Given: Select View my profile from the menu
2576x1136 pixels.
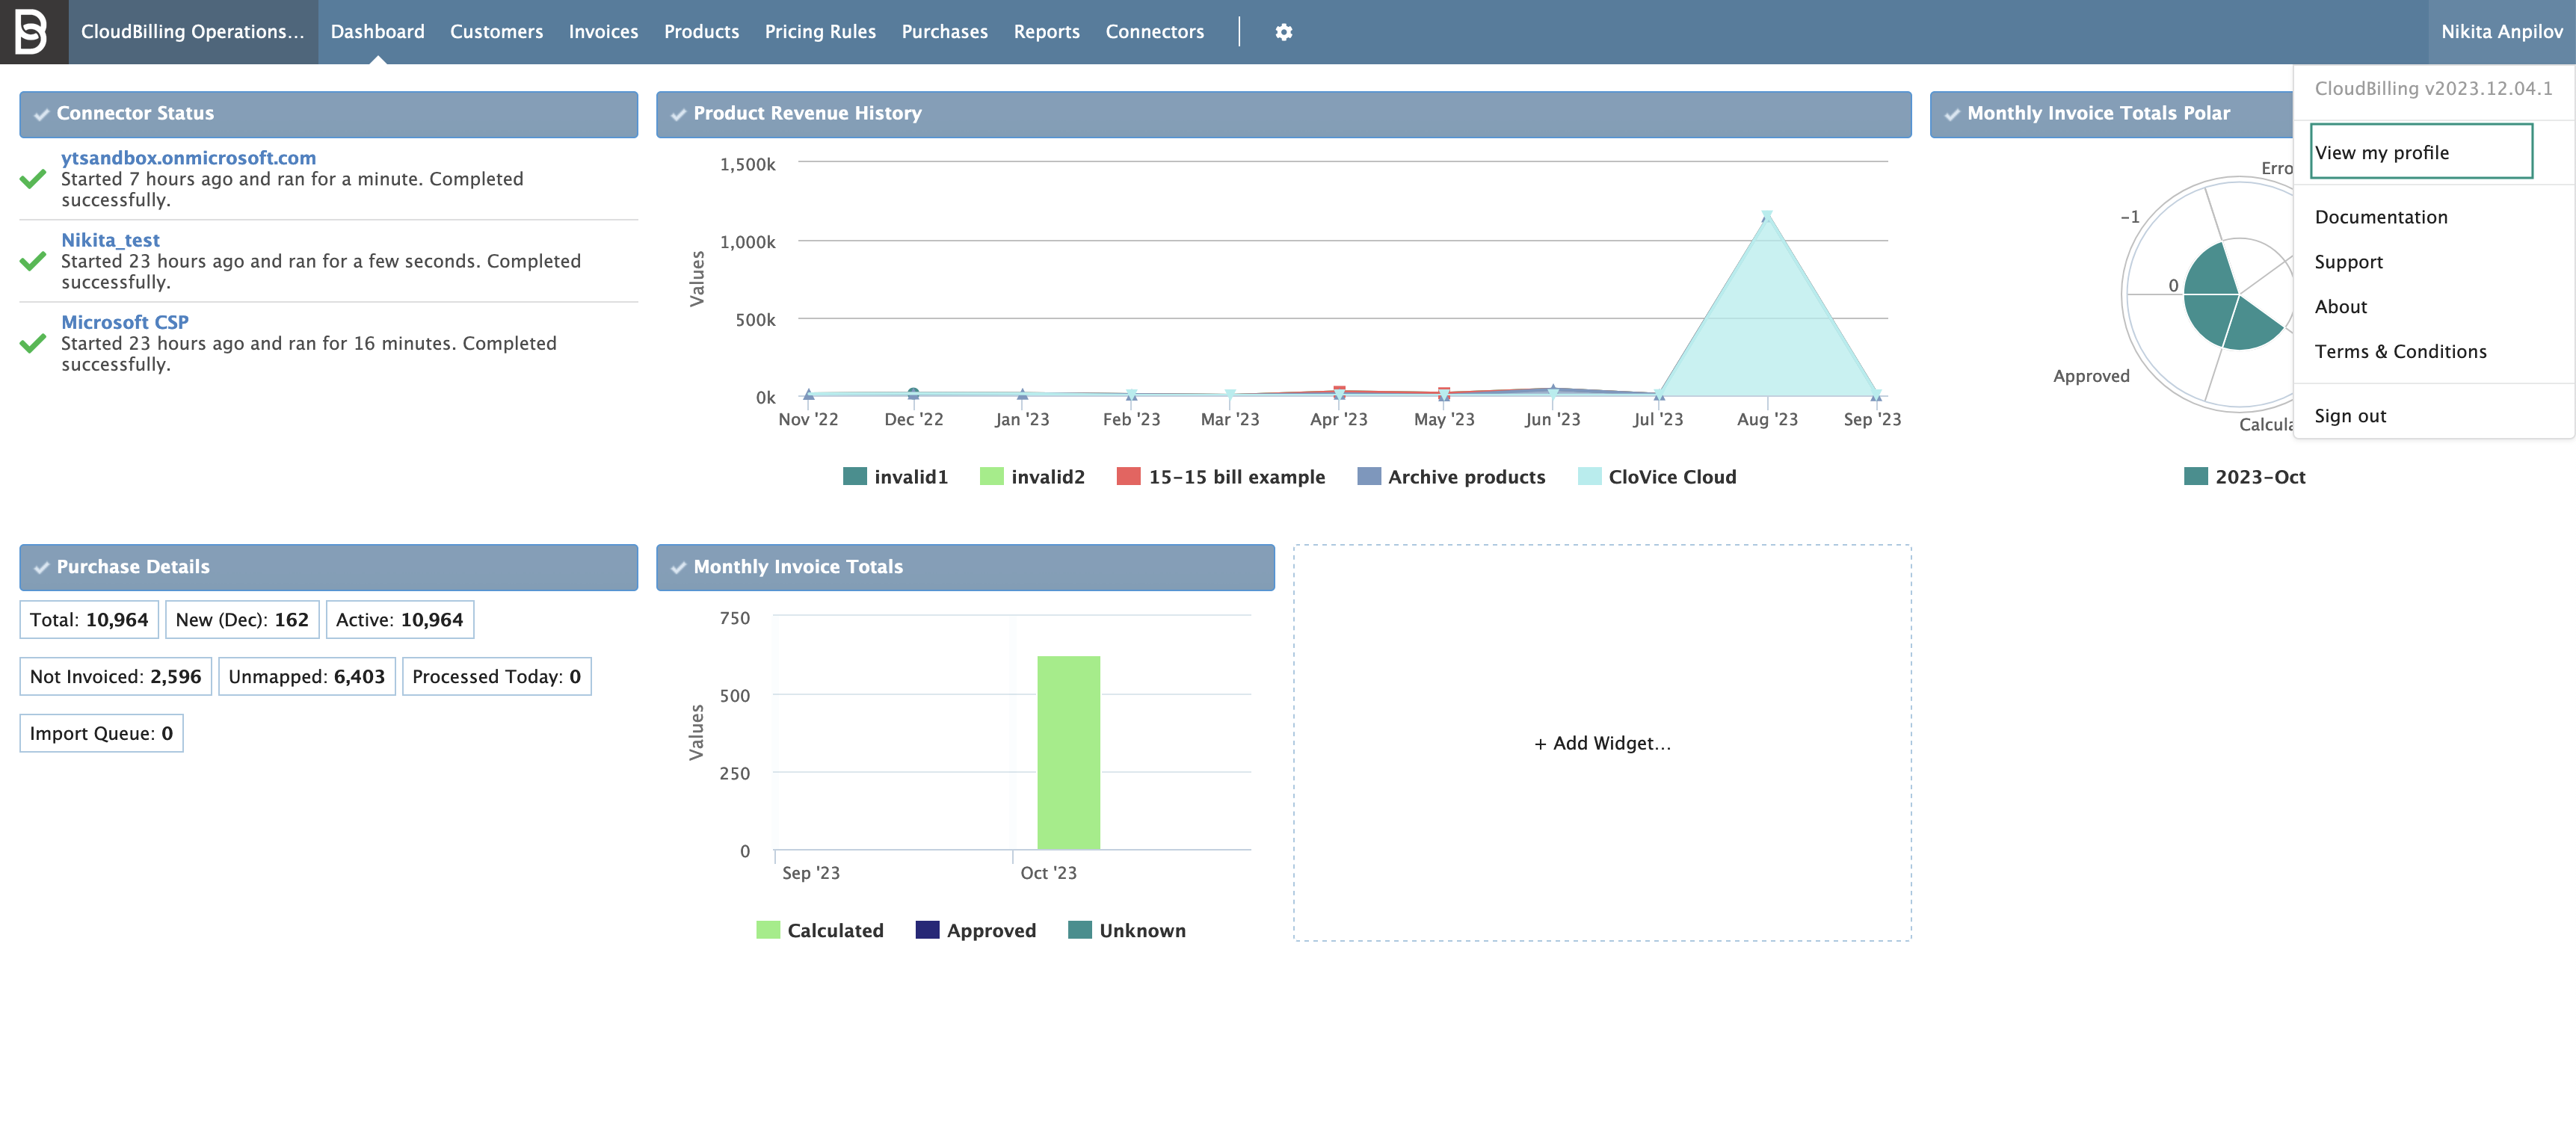Looking at the screenshot, I should 2421,151.
